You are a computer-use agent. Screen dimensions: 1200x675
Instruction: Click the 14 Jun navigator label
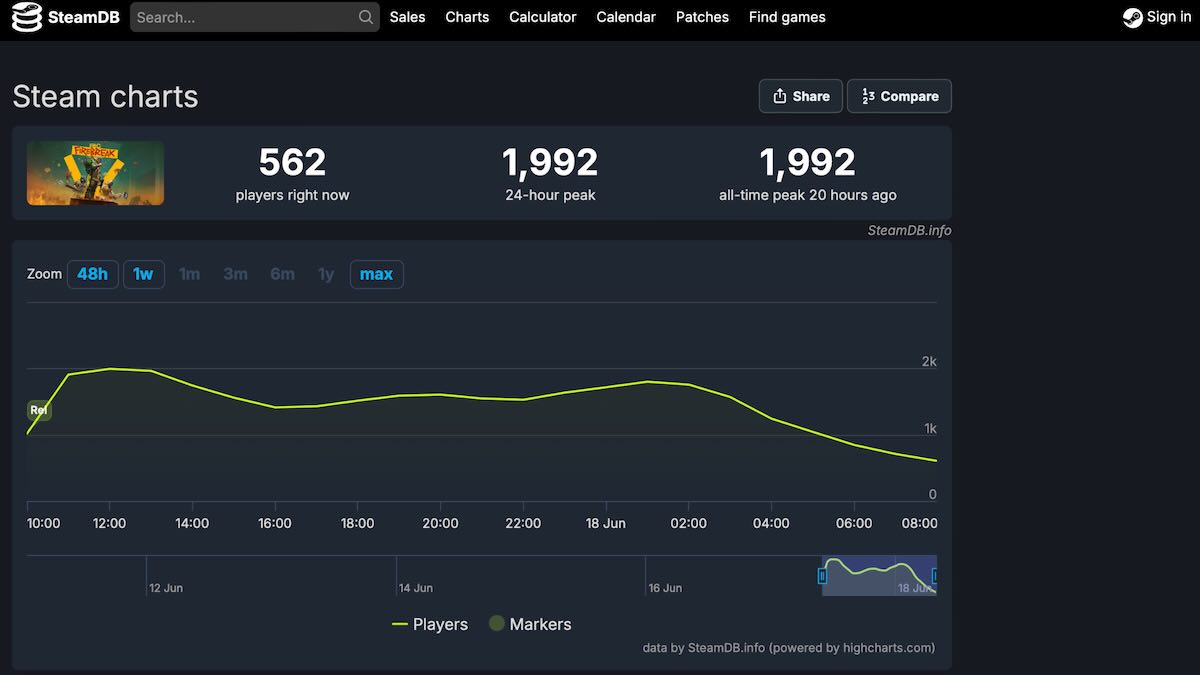click(416, 588)
